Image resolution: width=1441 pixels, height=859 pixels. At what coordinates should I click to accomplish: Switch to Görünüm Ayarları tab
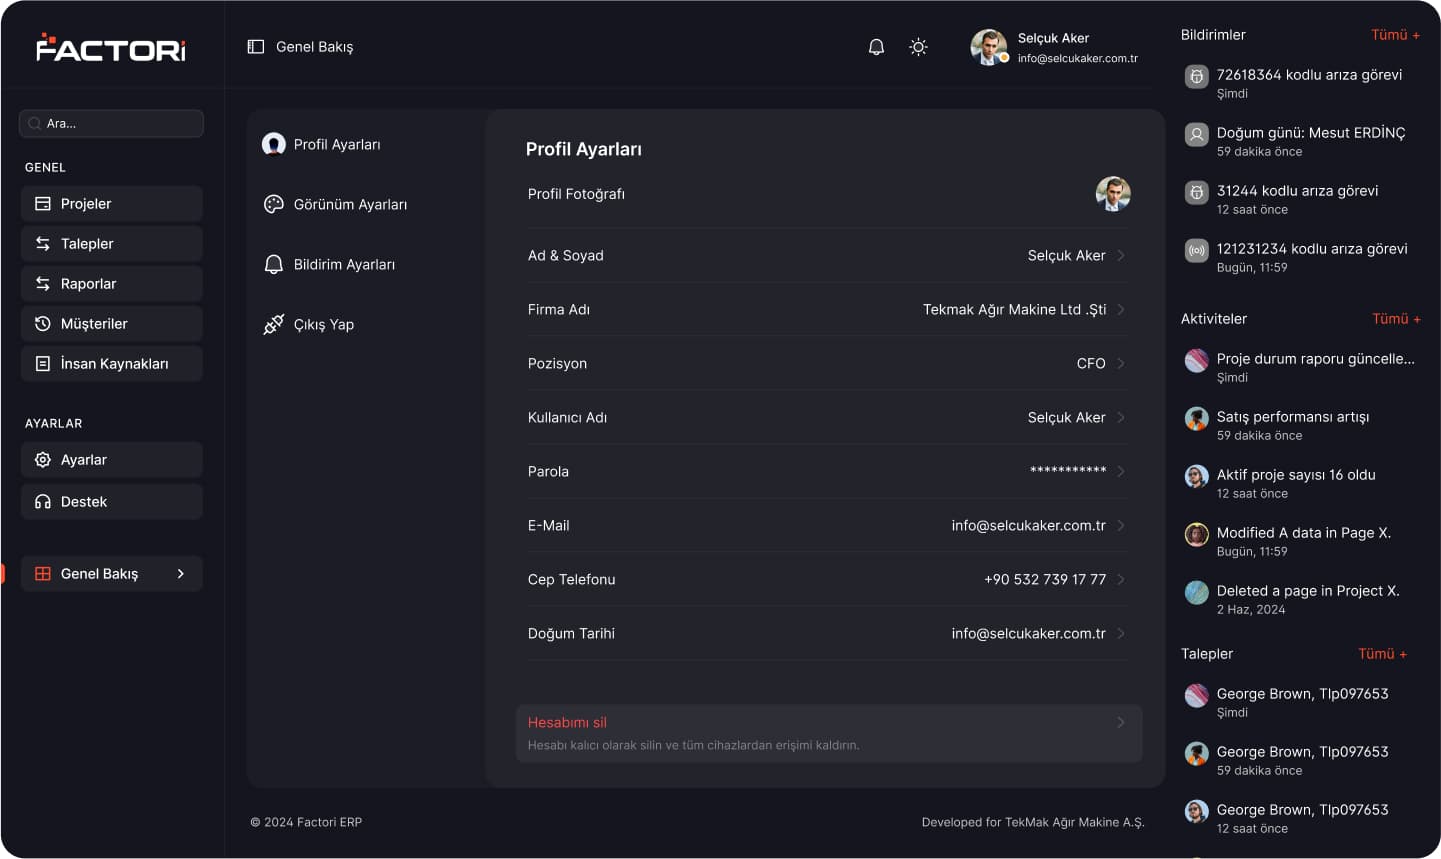coord(335,205)
